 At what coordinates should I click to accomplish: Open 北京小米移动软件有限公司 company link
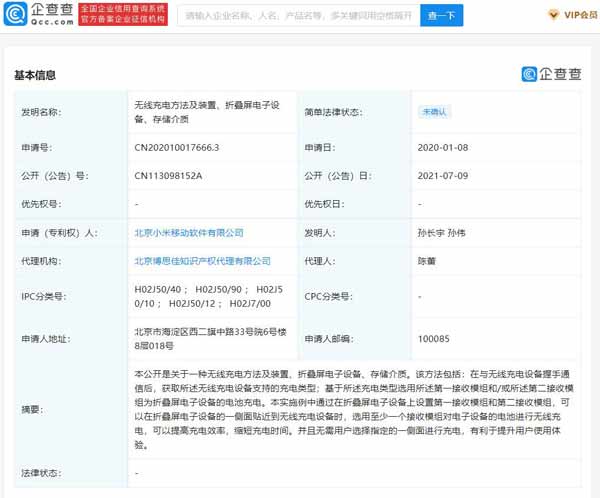(x=189, y=233)
